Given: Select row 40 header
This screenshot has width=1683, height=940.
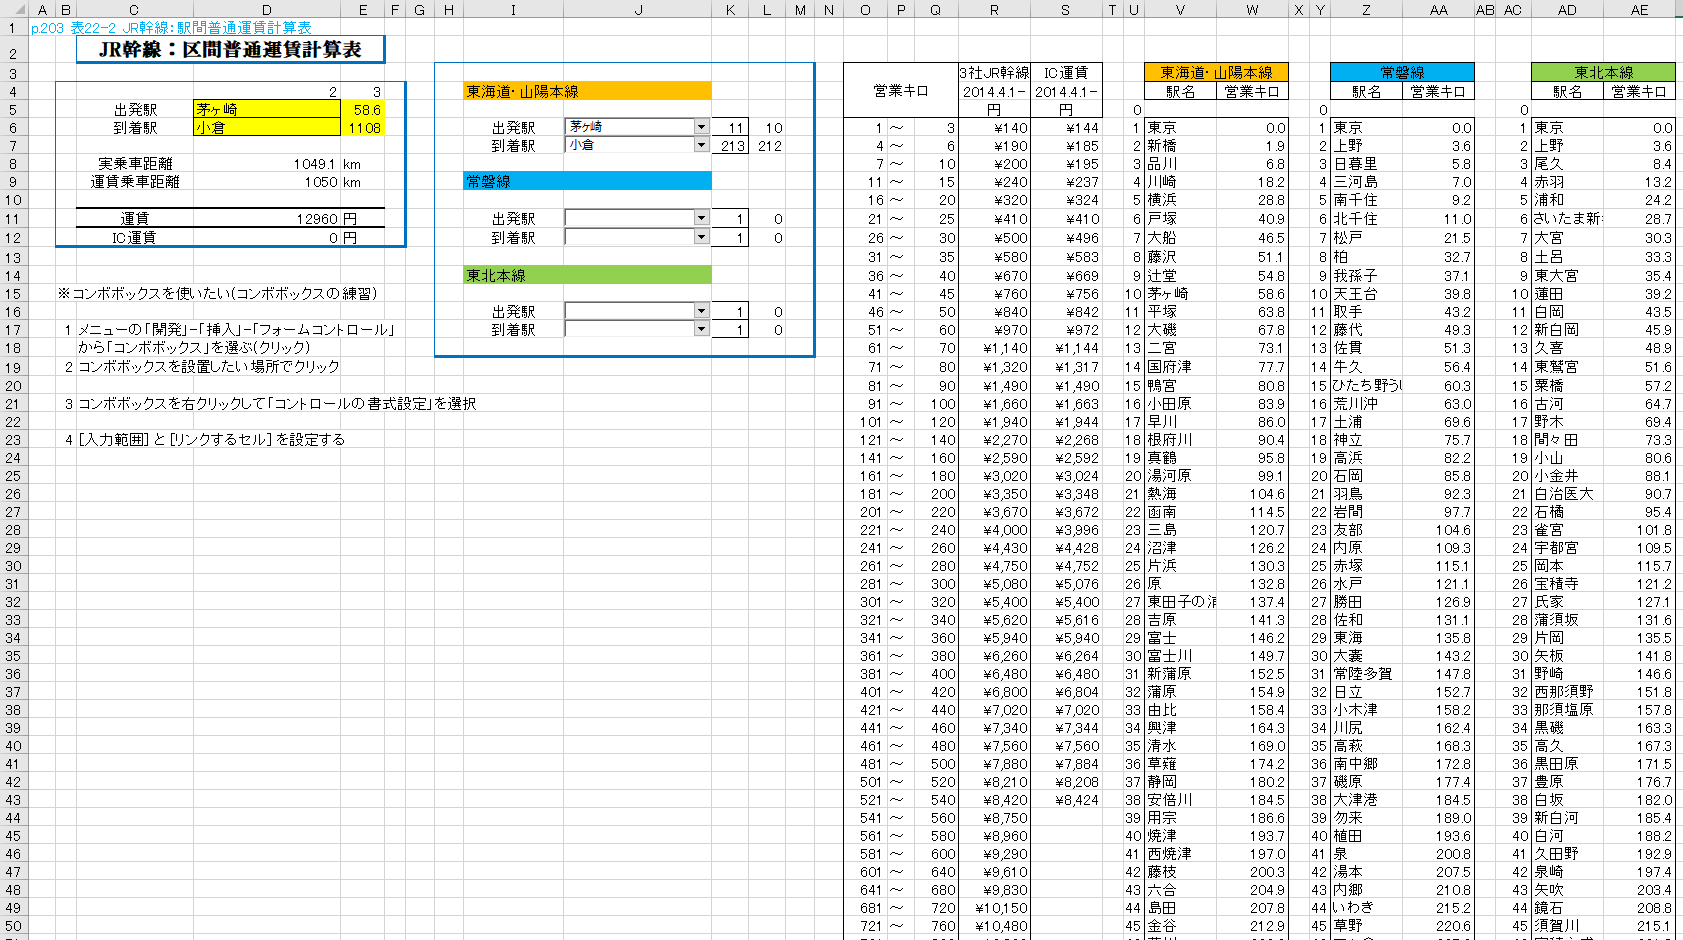Looking at the screenshot, I should point(13,746).
